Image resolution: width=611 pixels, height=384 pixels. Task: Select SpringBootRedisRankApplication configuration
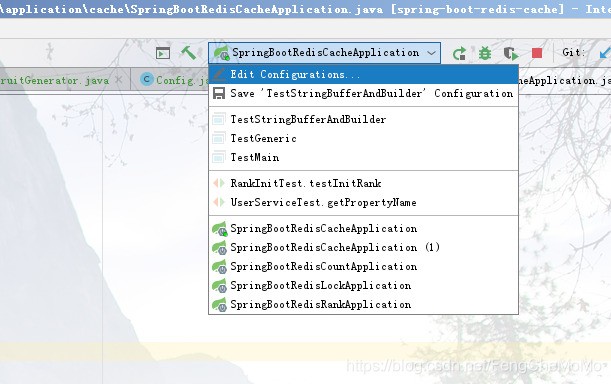pyautogui.click(x=363, y=304)
